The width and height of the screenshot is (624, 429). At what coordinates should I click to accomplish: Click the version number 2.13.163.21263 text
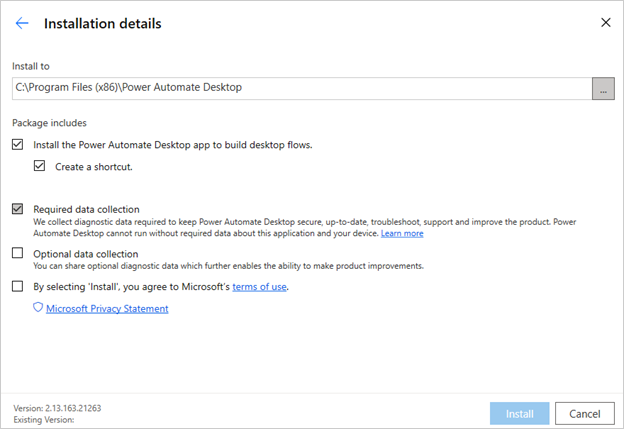73,408
